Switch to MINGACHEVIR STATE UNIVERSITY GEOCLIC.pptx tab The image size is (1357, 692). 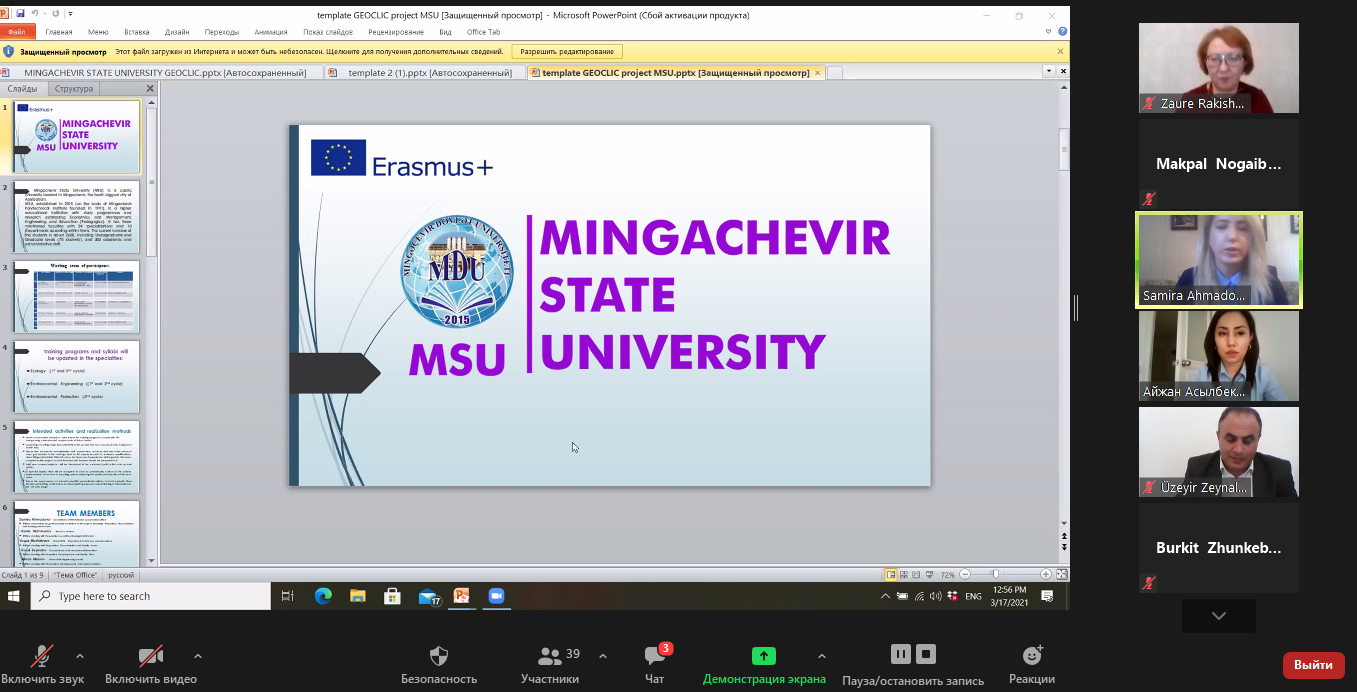(x=163, y=73)
